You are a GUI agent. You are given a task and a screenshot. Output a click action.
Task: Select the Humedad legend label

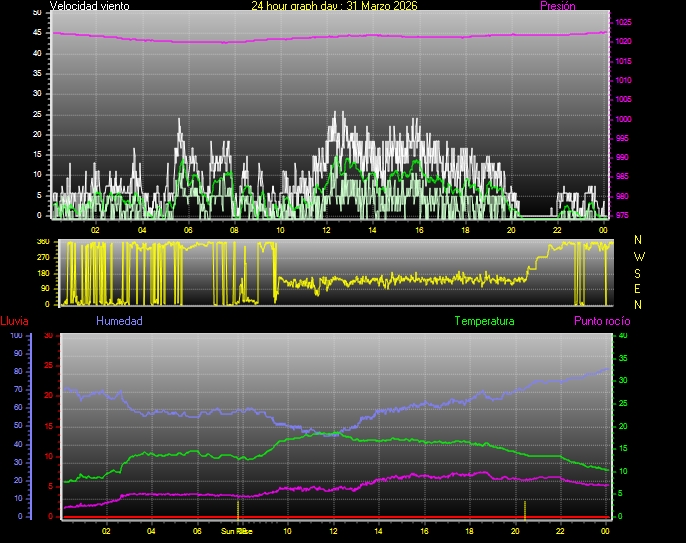click(x=119, y=321)
